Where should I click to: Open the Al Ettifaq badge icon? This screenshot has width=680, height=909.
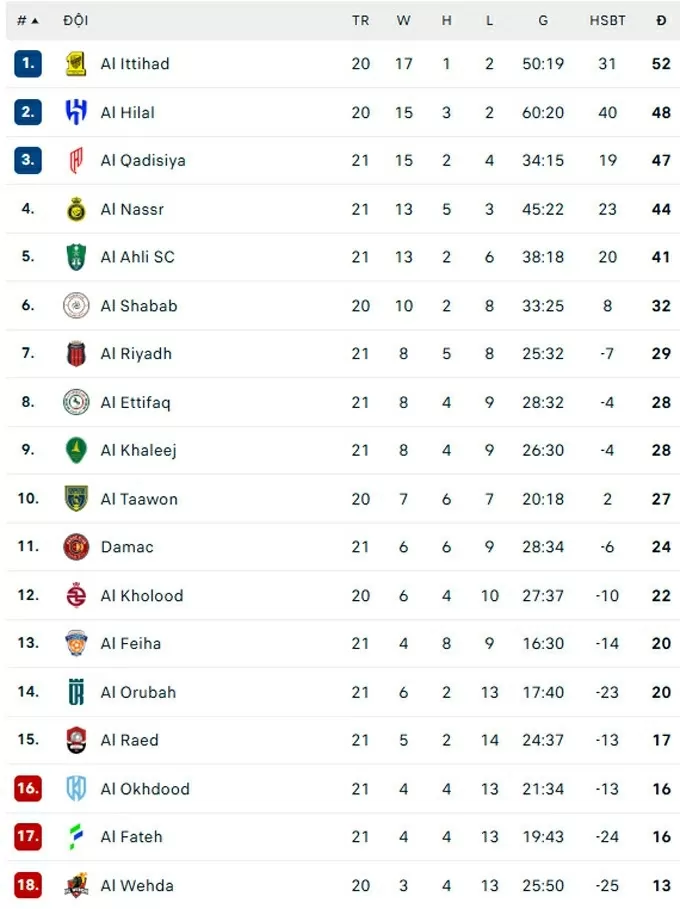(x=75, y=402)
